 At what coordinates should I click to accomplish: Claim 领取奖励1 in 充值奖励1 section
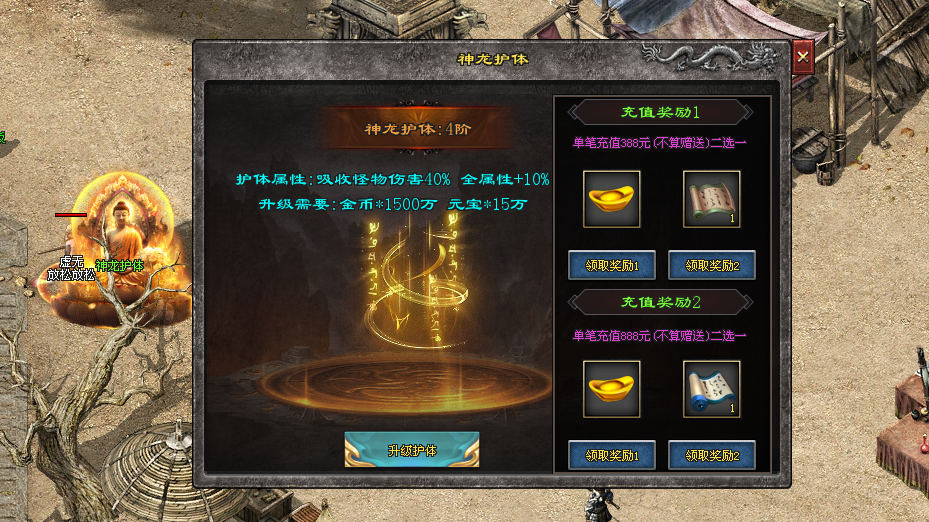(x=611, y=265)
